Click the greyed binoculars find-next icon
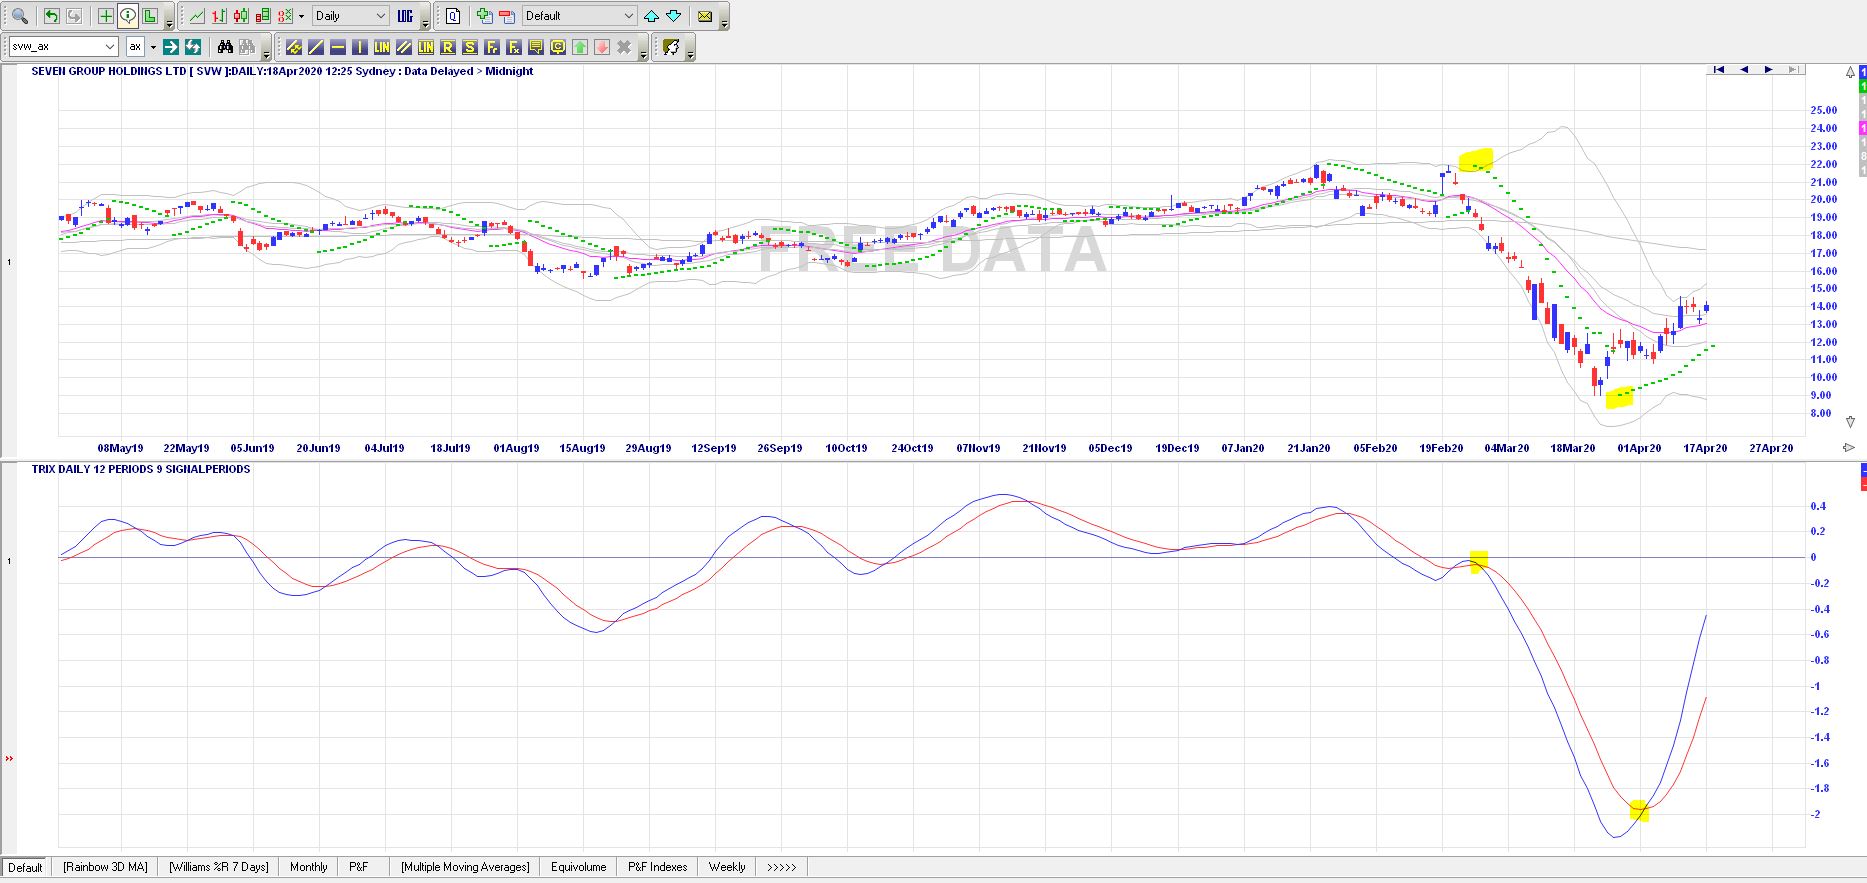Screen dimensions: 1867x883 click(x=247, y=47)
